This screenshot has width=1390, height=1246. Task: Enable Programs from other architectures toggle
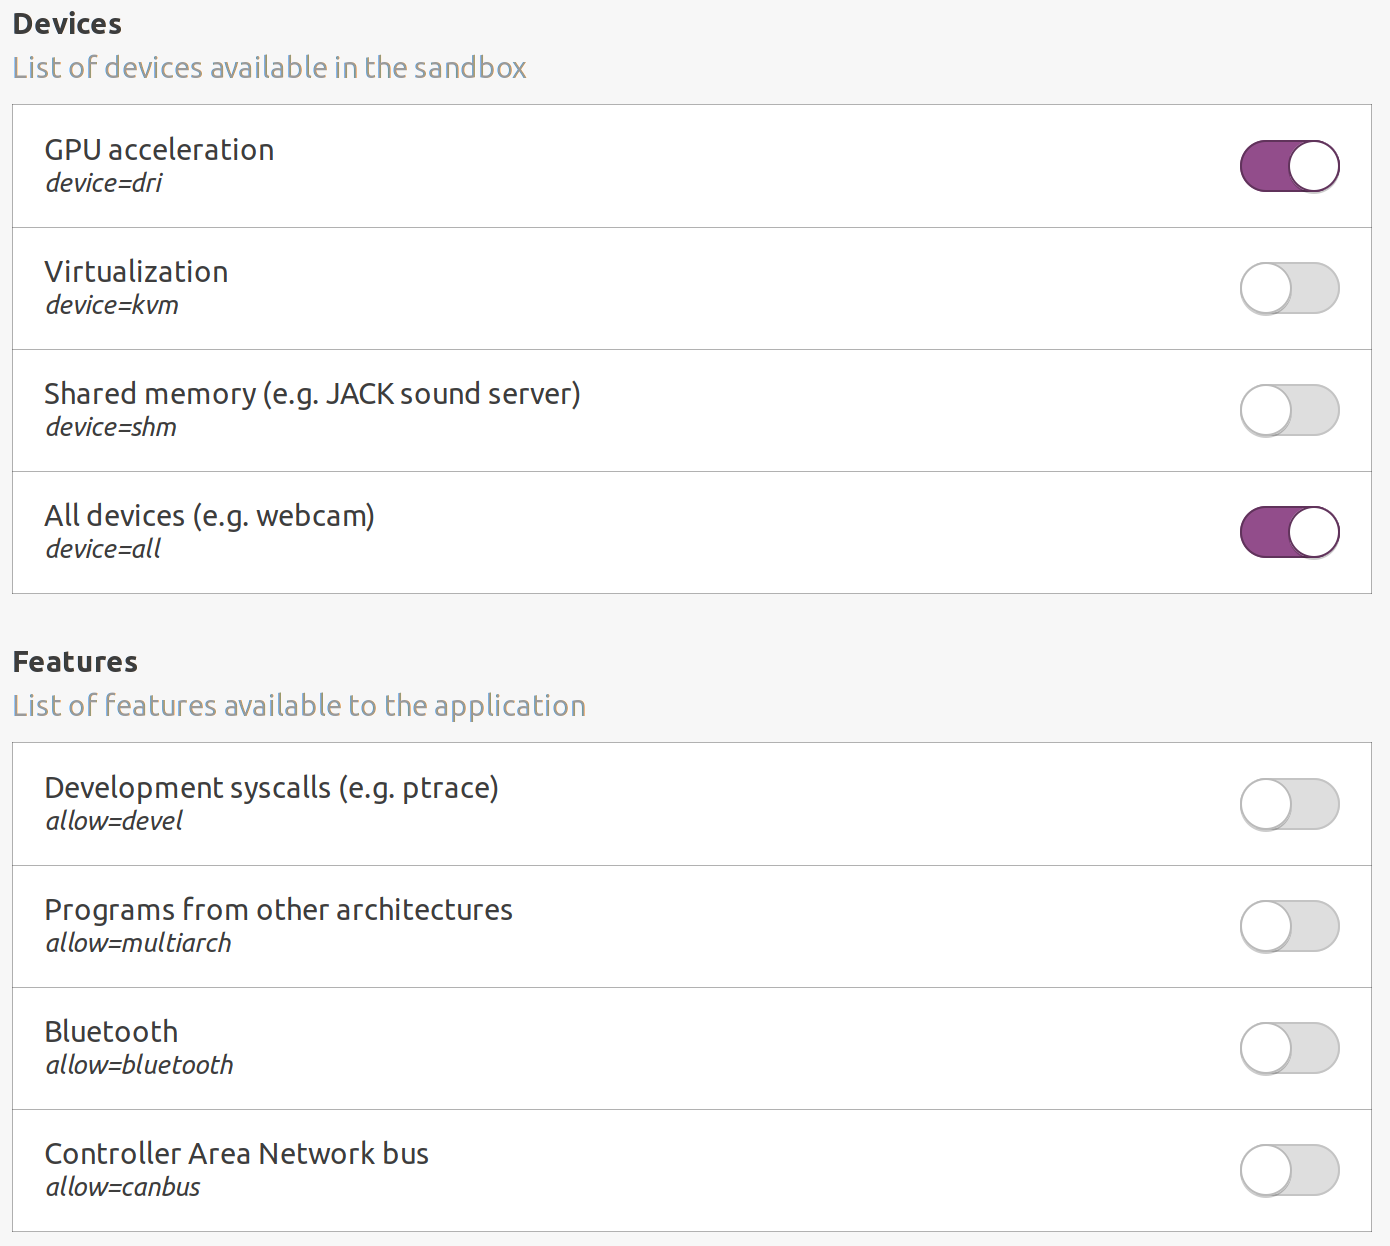[x=1289, y=926]
